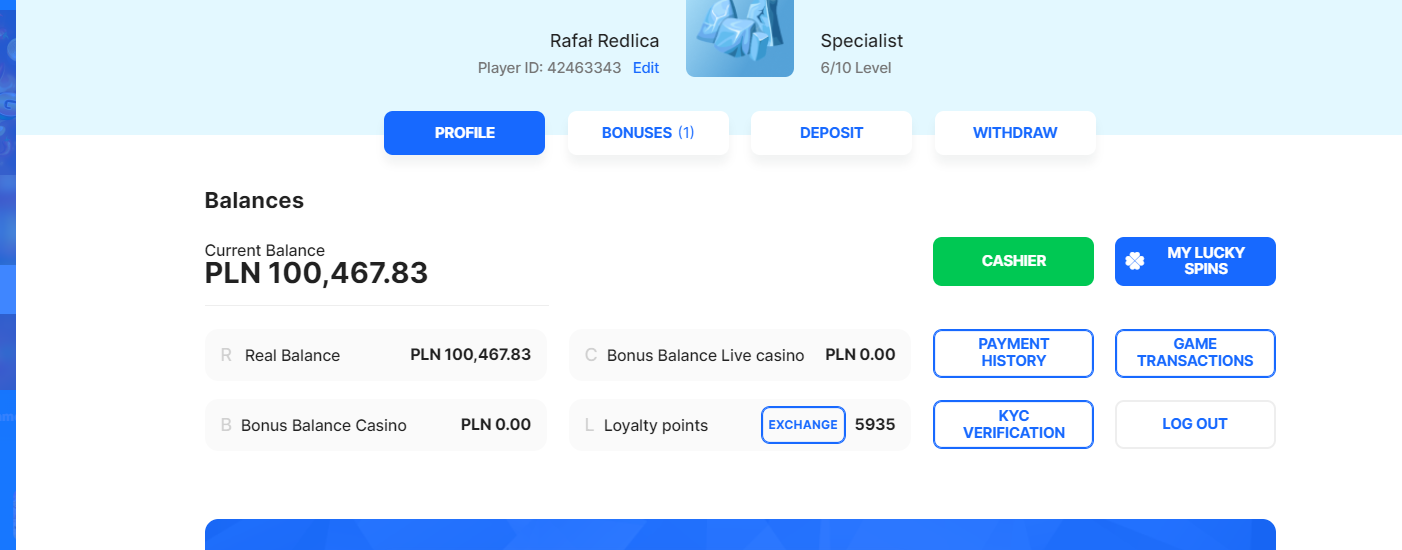Click the ice crystal avatar image
The width and height of the screenshot is (1402, 550).
coord(739,38)
